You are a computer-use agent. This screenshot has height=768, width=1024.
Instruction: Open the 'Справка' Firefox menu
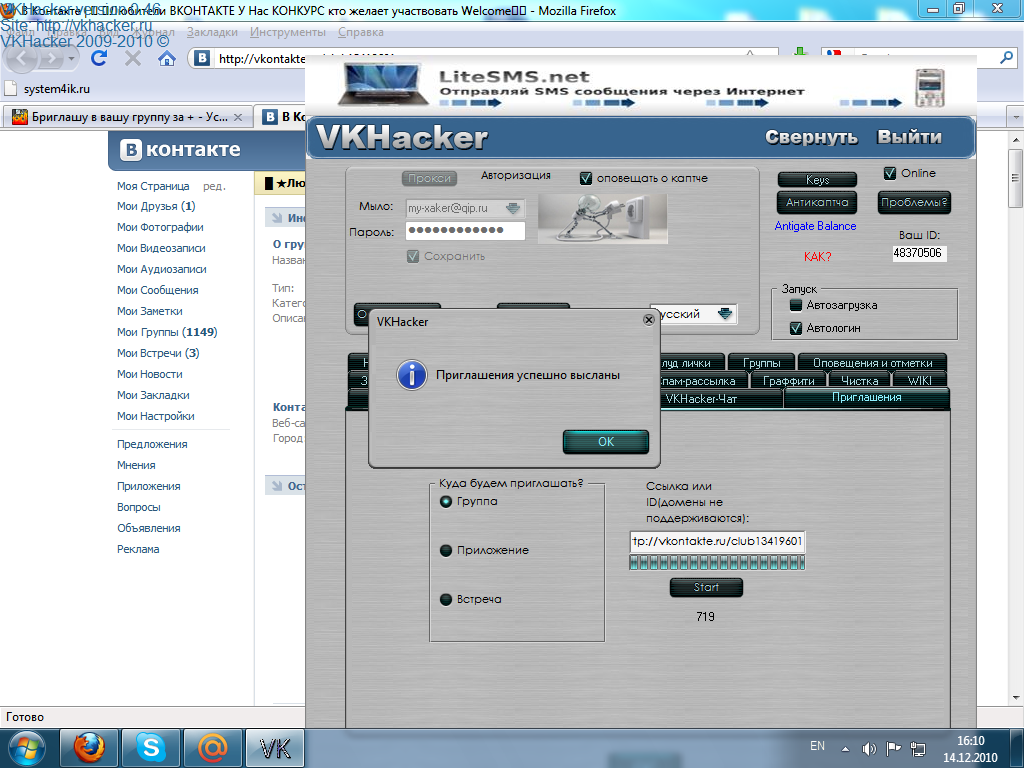[360, 32]
